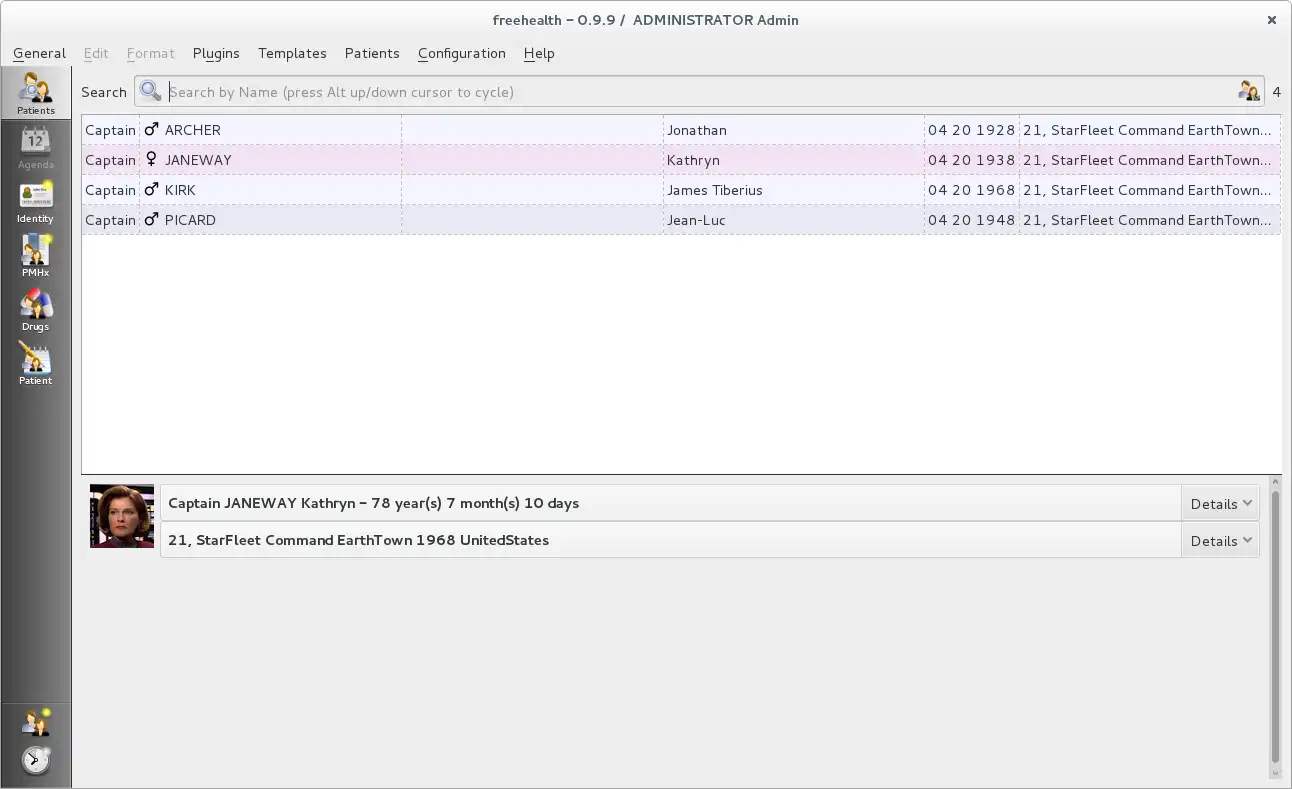Viewport: 1292px width, 789px height.
Task: Click the birth date 04 20 1928
Action: (971, 130)
